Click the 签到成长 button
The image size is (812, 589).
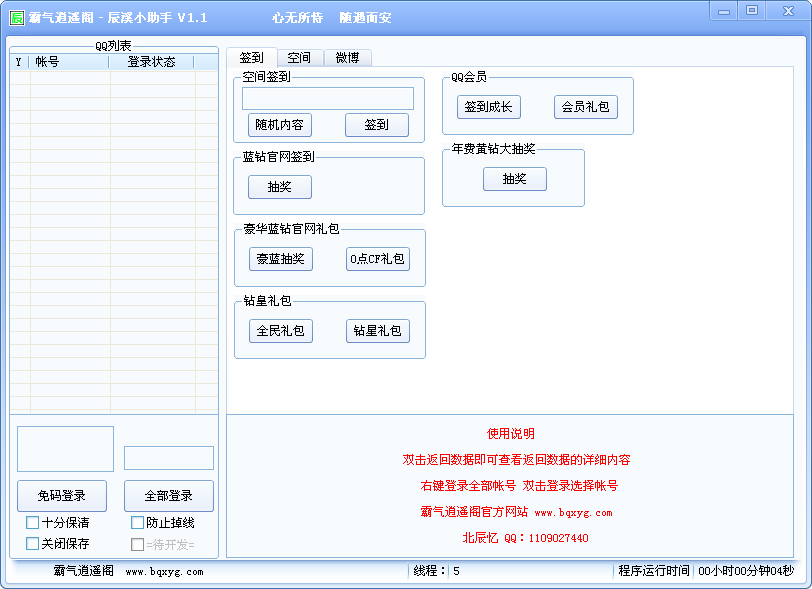click(488, 107)
